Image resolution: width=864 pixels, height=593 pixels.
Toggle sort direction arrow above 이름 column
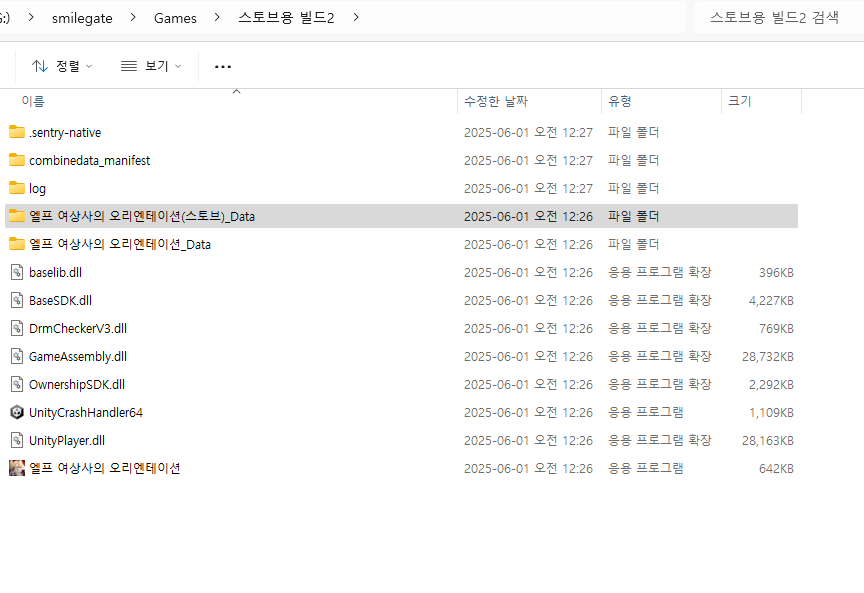pyautogui.click(x=236, y=91)
